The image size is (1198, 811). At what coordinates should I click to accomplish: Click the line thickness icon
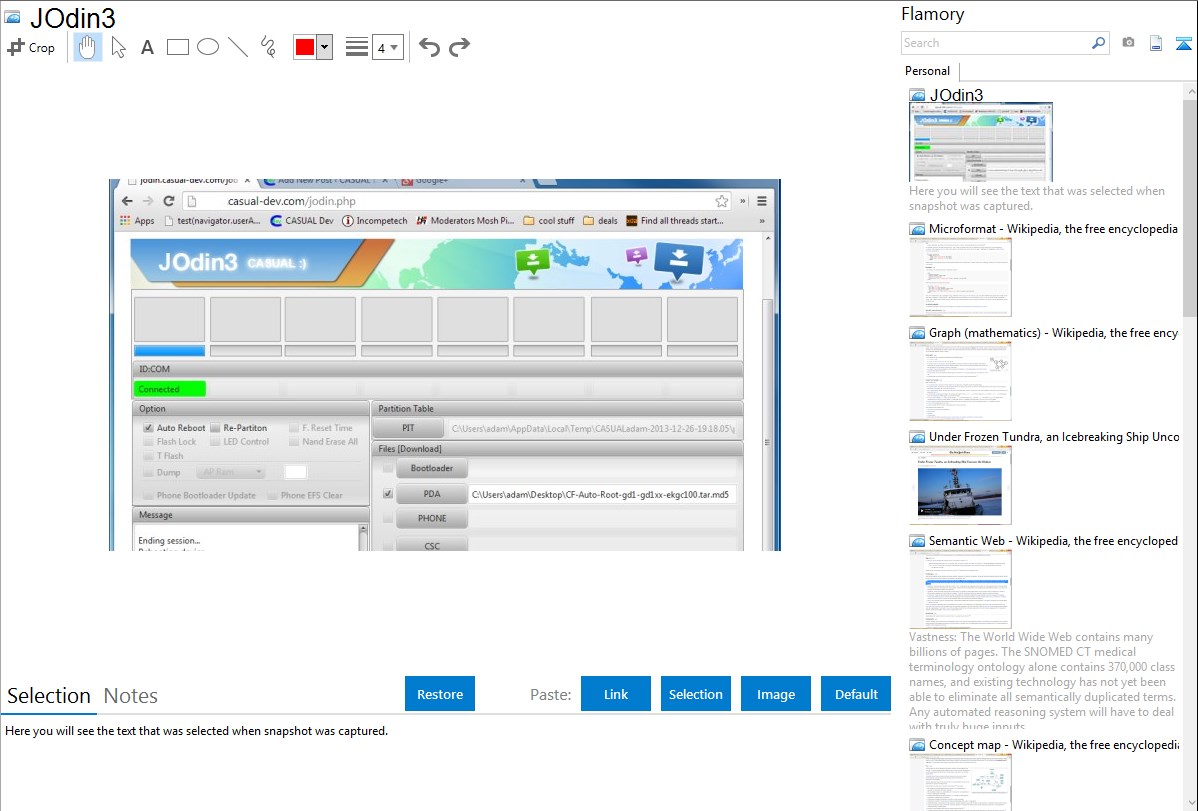click(357, 47)
